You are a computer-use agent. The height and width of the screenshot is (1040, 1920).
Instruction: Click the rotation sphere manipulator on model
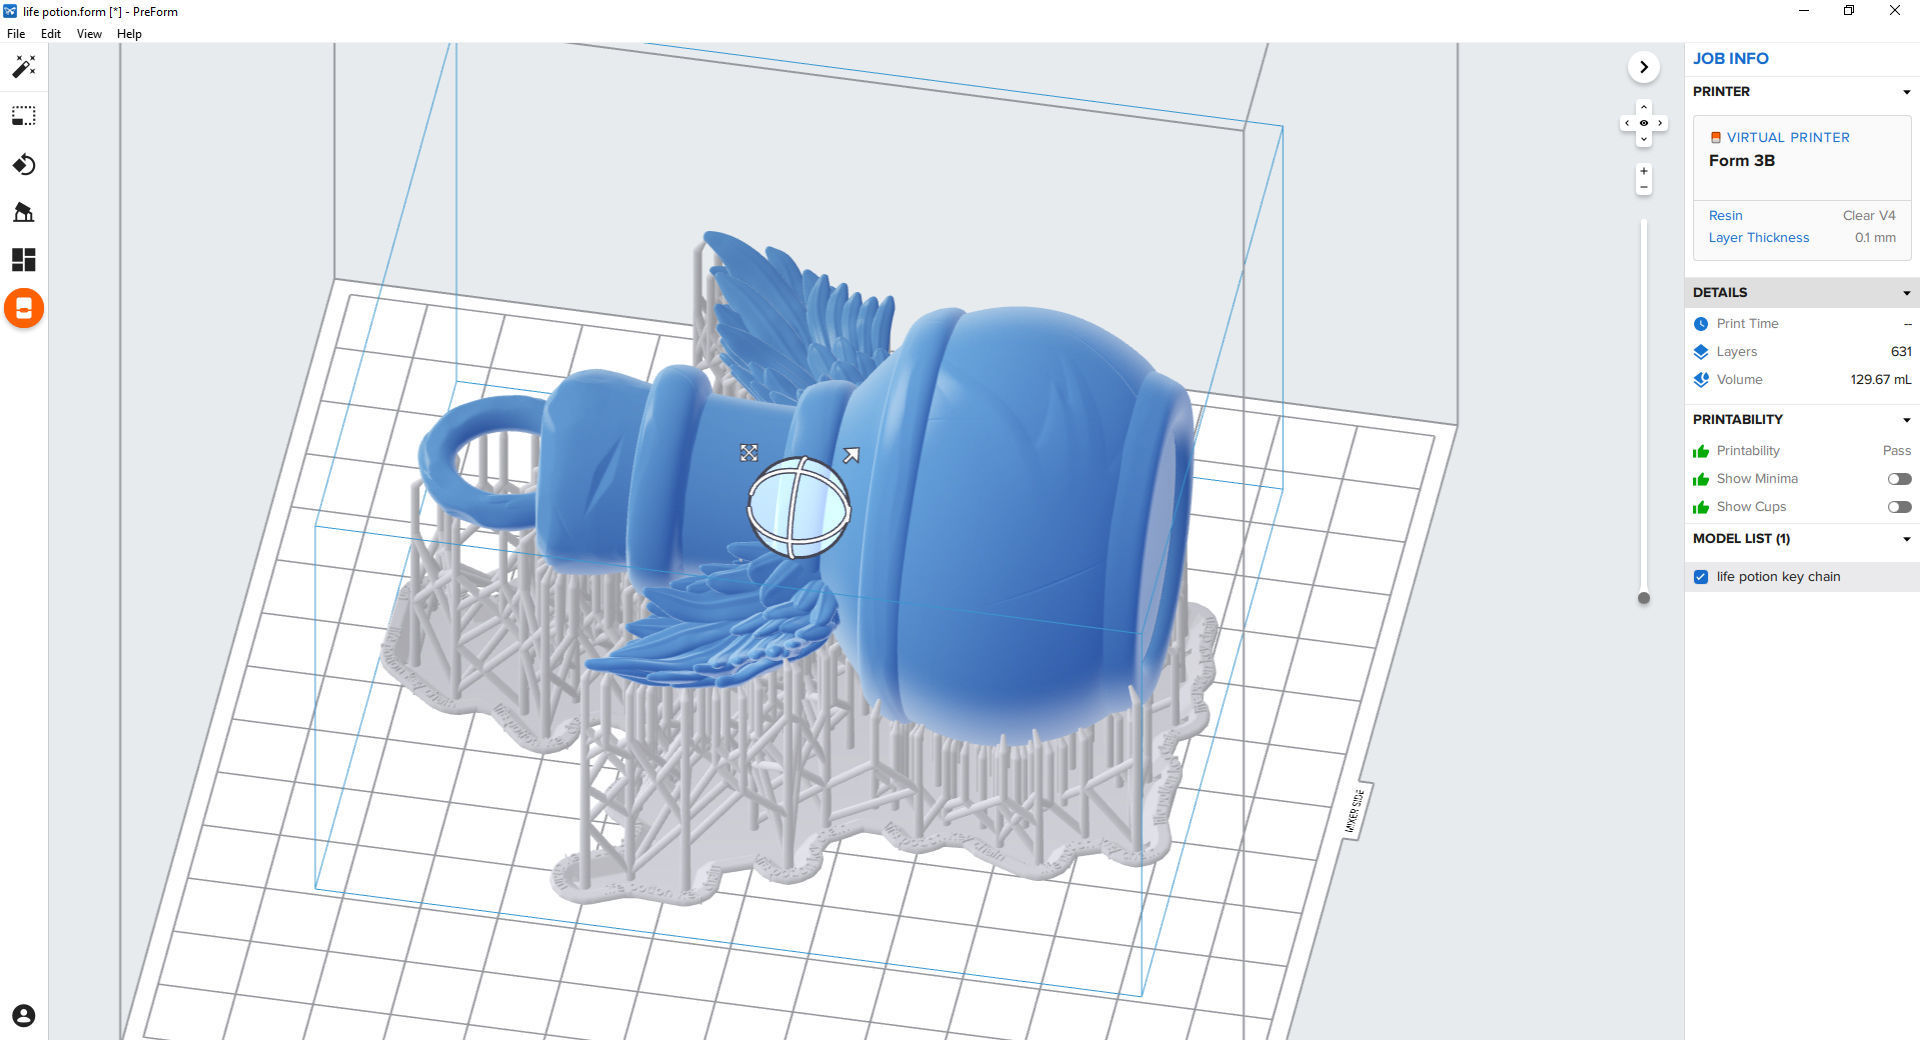tap(799, 507)
